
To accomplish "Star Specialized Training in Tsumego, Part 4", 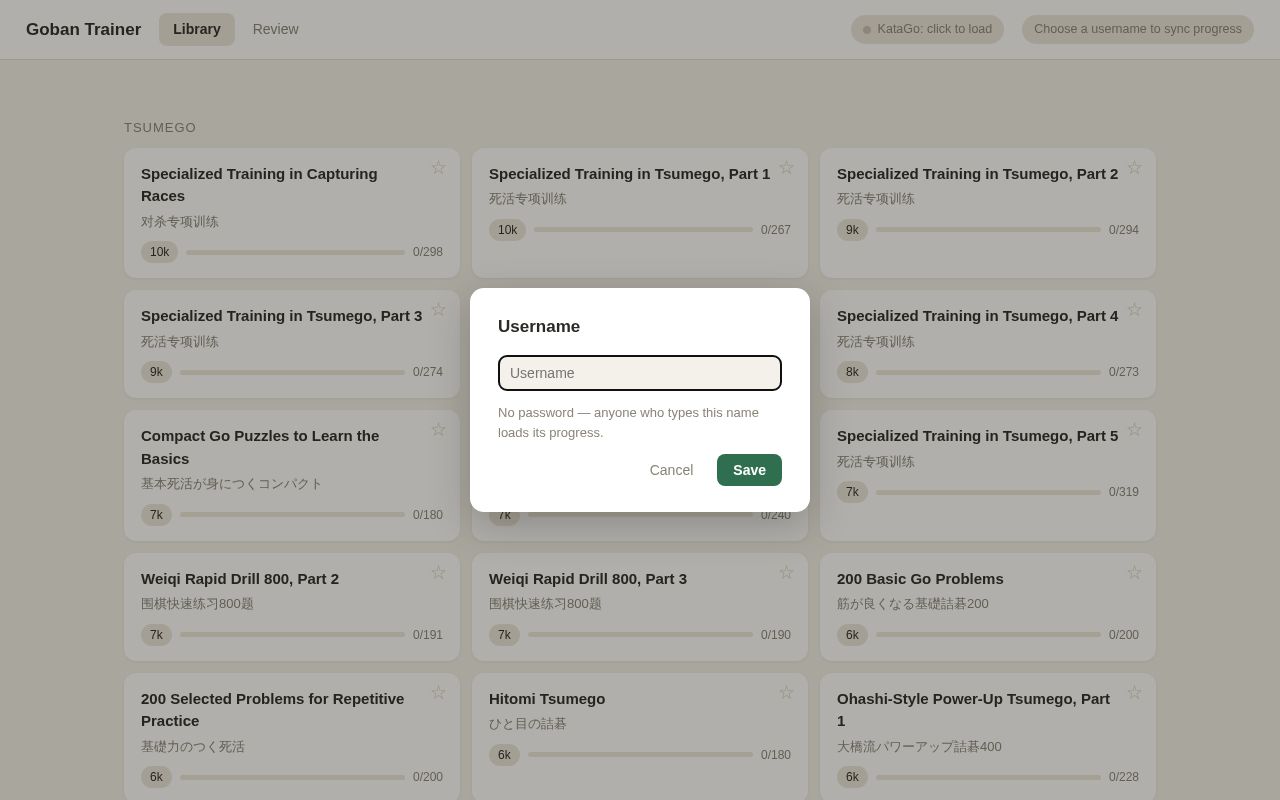I will click(1134, 310).
